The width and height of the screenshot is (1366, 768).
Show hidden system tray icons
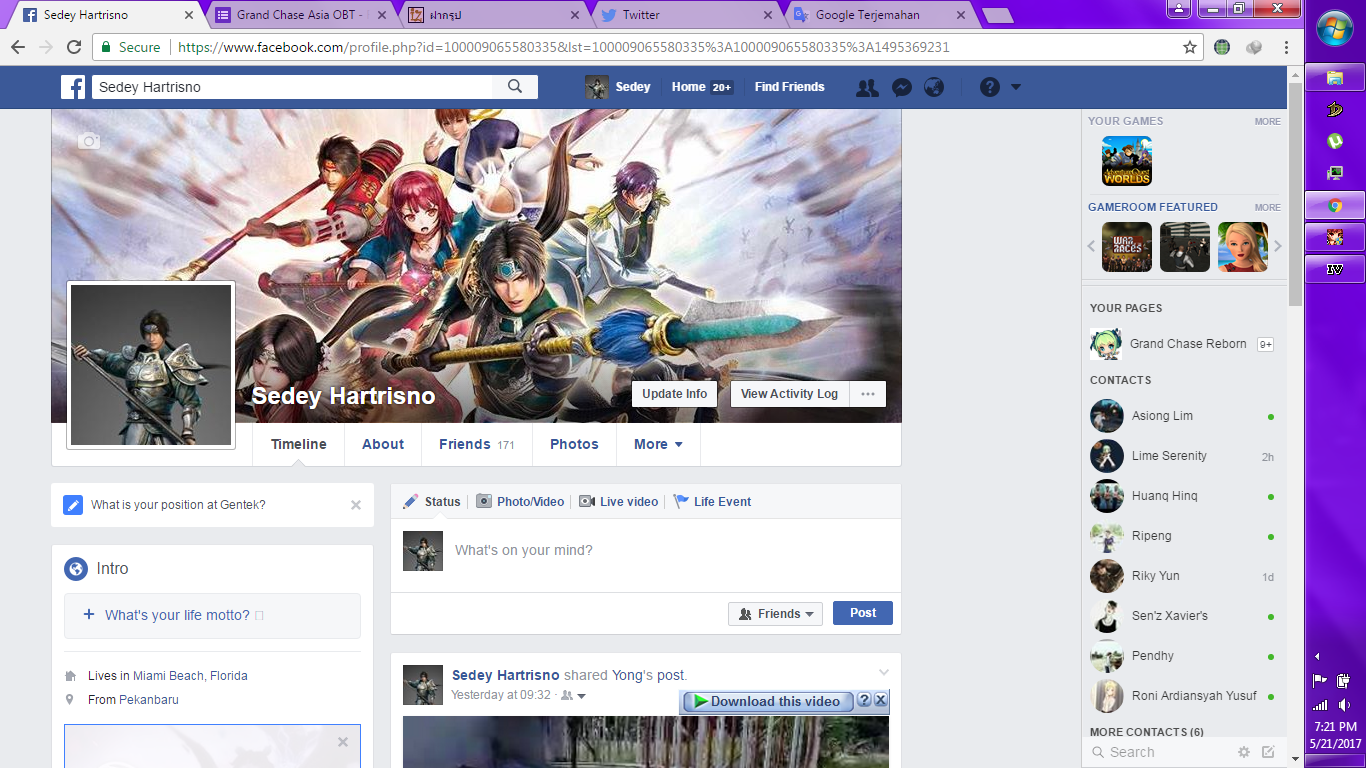1317,657
